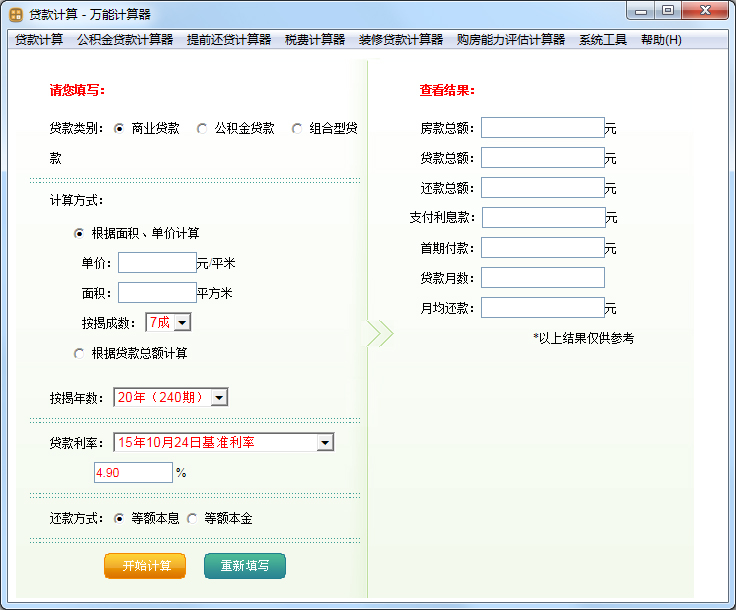Minimize the 万能计算器 window

click(x=641, y=11)
